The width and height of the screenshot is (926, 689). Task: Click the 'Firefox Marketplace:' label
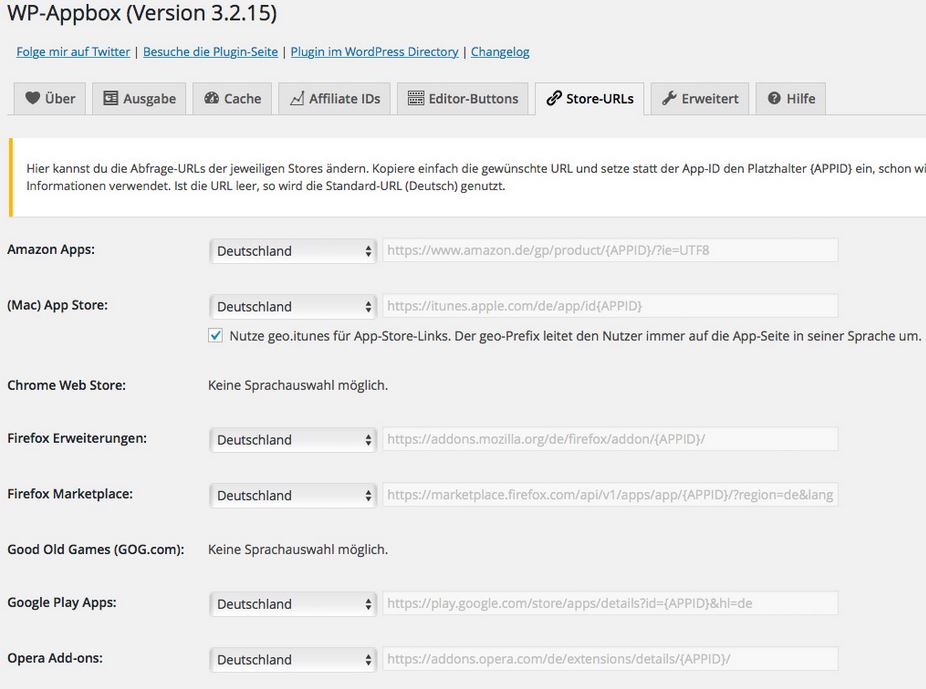70,494
